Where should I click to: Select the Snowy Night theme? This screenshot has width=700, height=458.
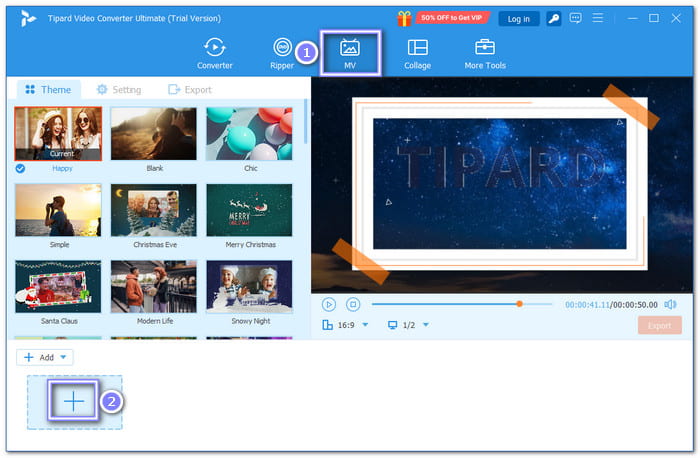[x=249, y=287]
